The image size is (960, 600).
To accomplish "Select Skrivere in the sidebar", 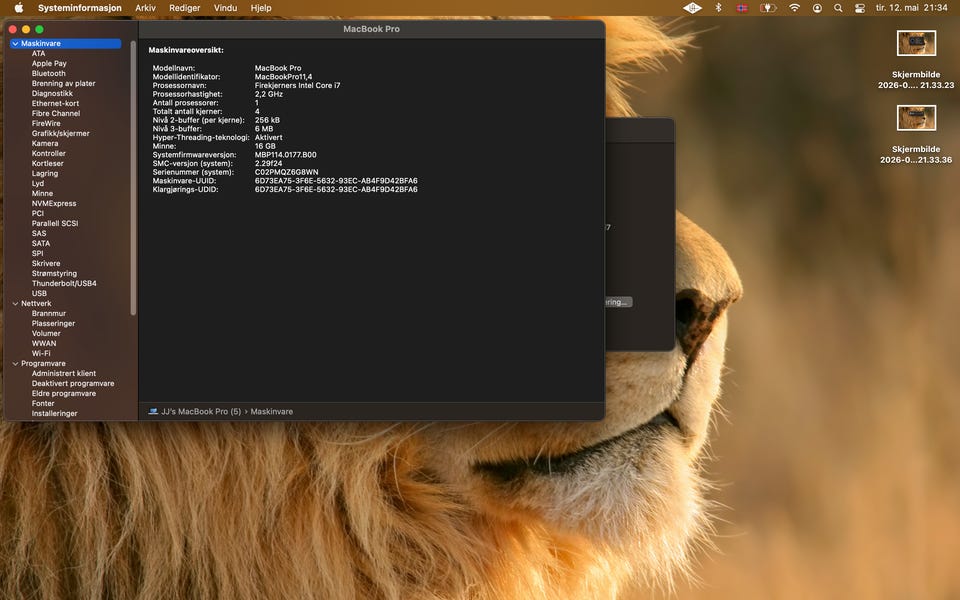I will pyautogui.click(x=46, y=263).
